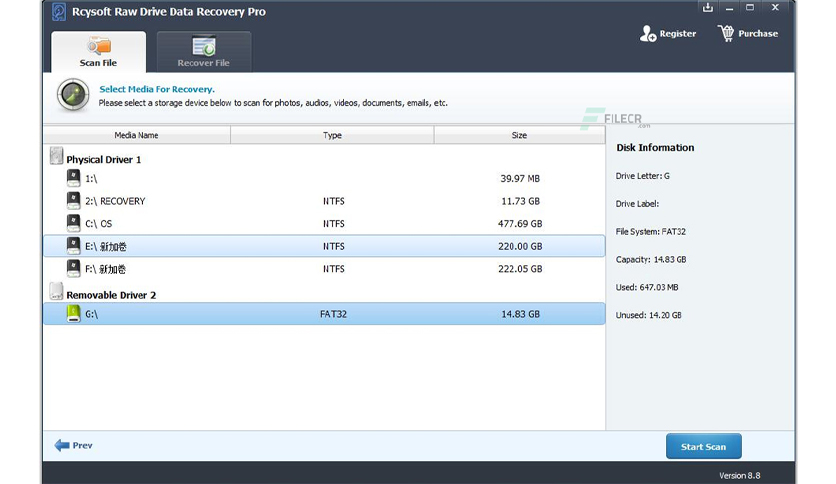This screenshot has height=484, width=836.
Task: Click the Prev back arrow icon
Action: tap(62, 445)
